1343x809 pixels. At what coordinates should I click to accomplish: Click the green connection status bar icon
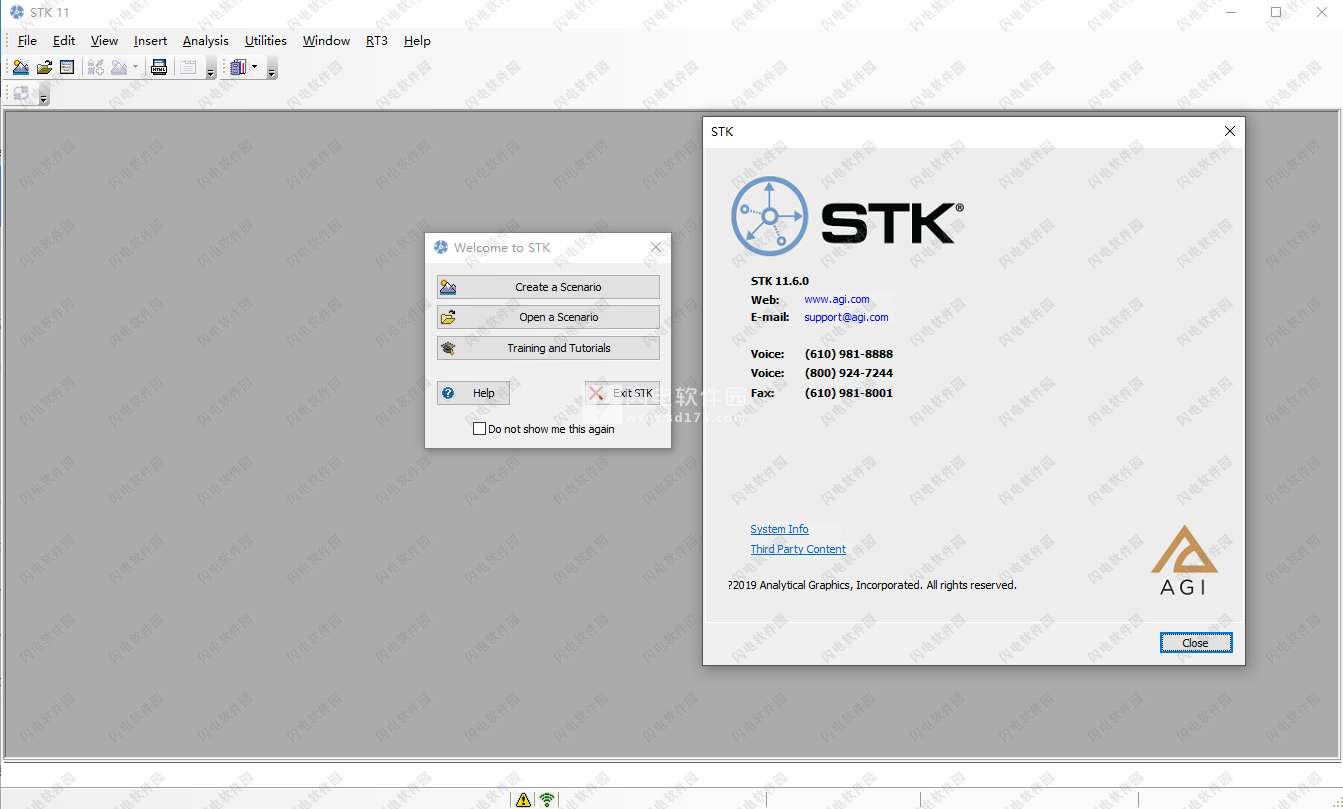click(547, 800)
